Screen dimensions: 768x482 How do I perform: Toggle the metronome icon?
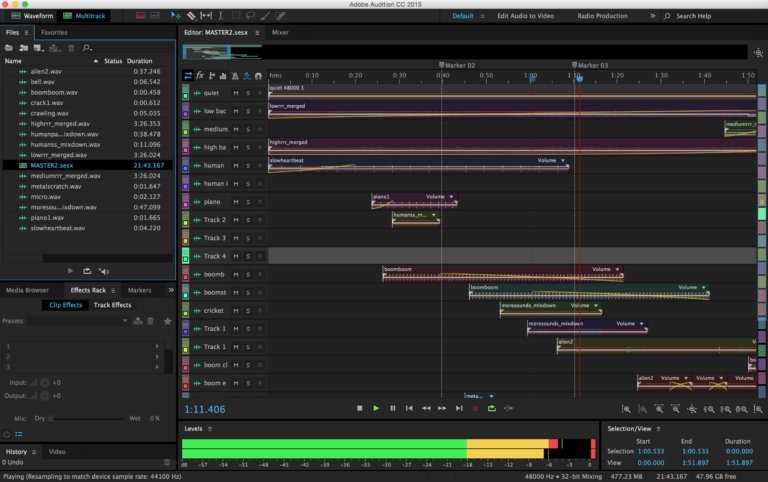click(x=235, y=75)
